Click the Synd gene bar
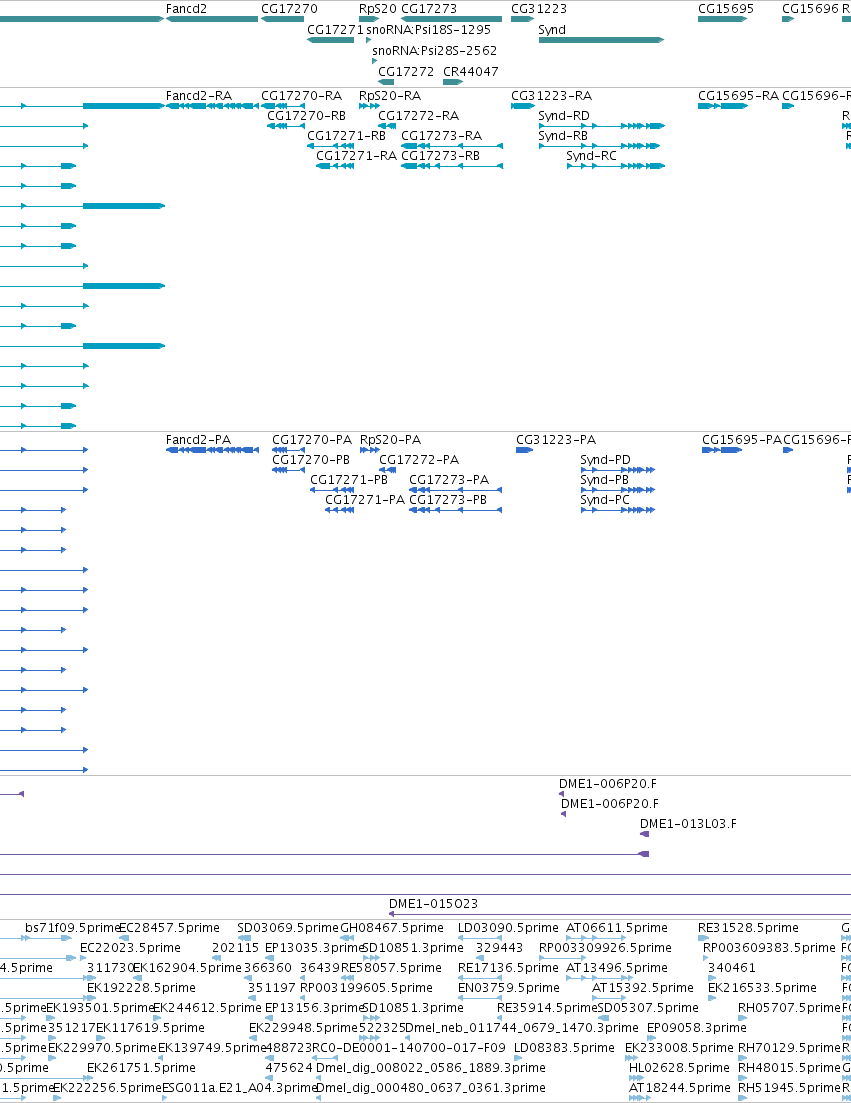851x1103 pixels. click(x=601, y=40)
